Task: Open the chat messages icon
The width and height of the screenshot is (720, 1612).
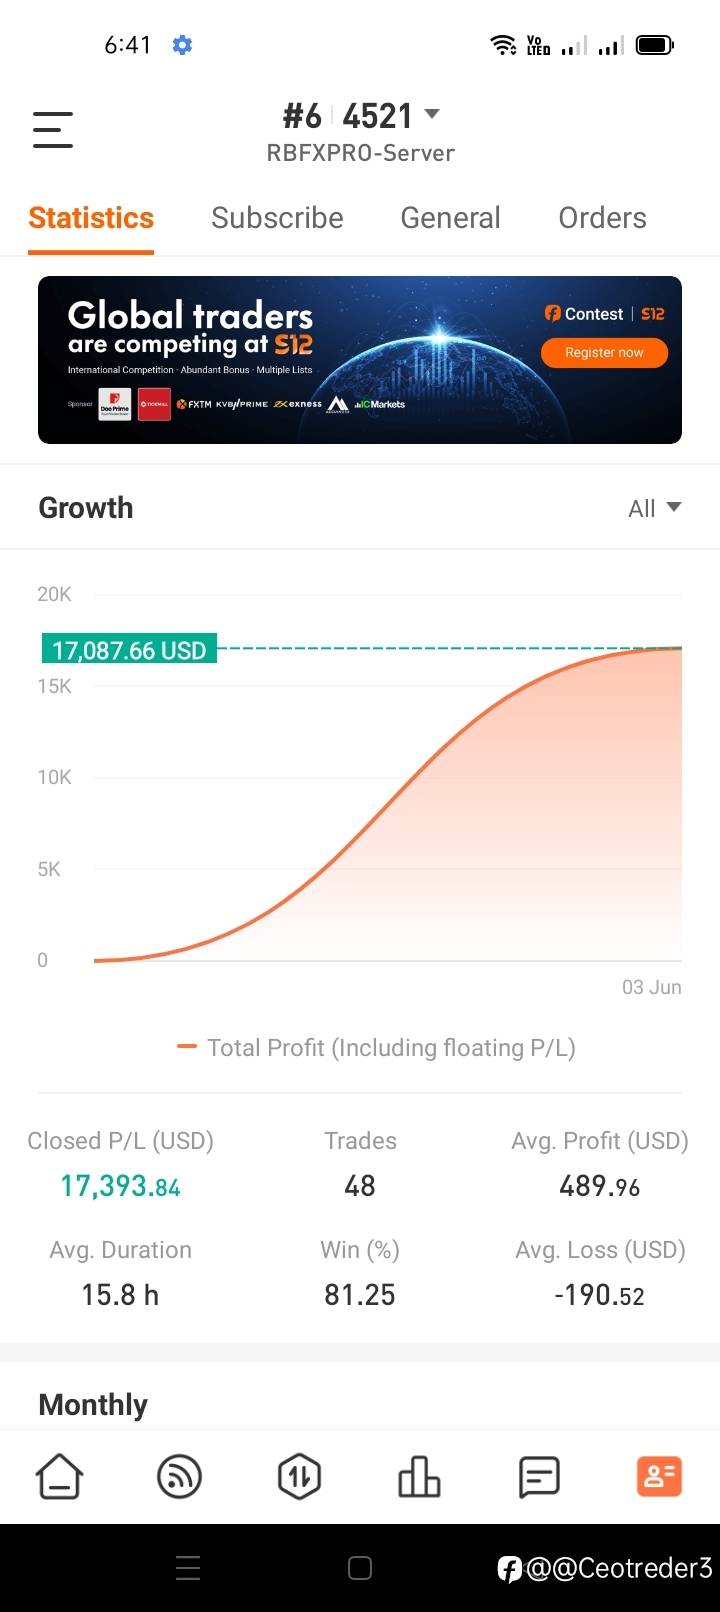Action: [539, 1476]
